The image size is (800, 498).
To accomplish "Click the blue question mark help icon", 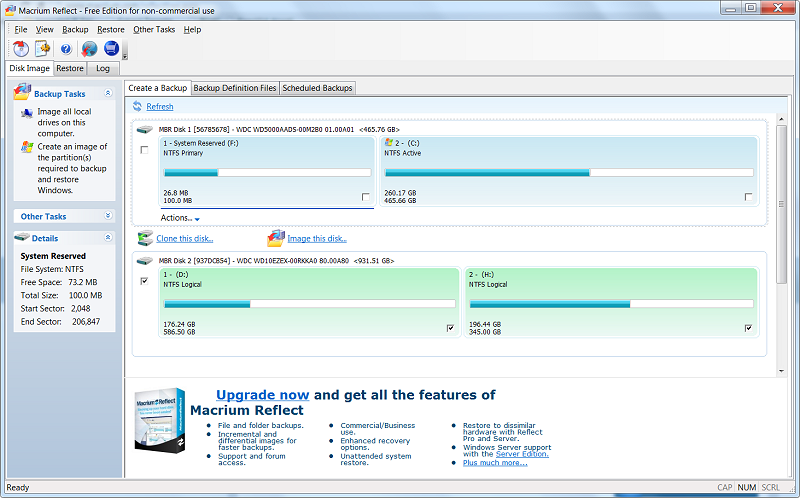I will 66,49.
